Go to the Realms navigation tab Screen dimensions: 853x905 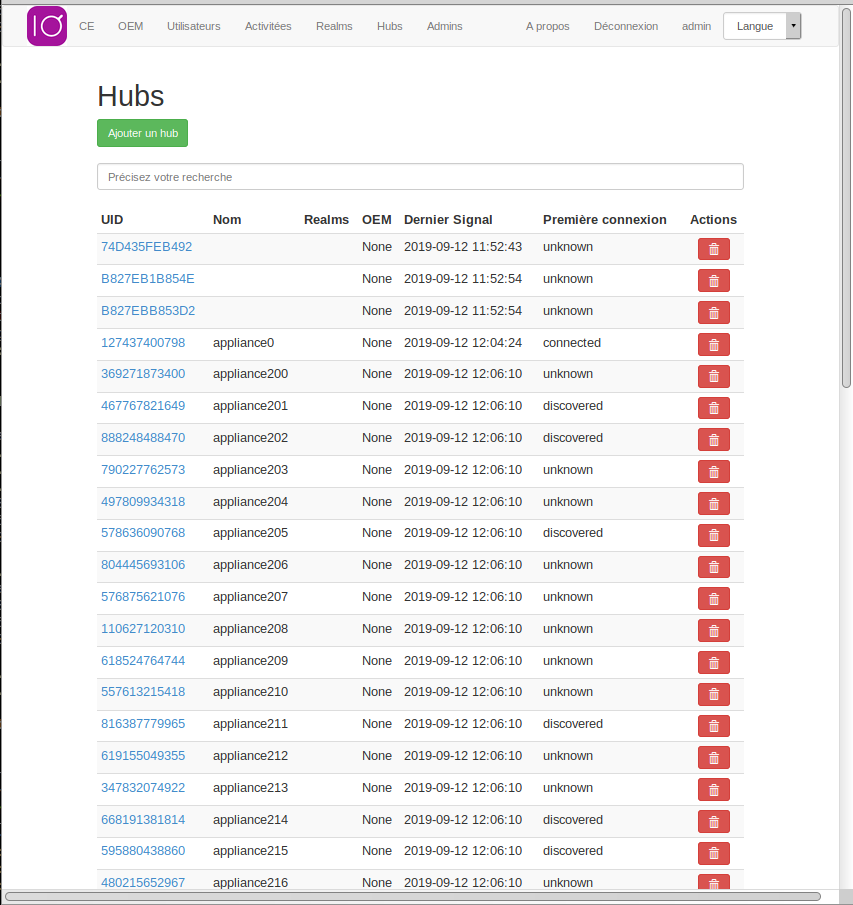coord(334,26)
